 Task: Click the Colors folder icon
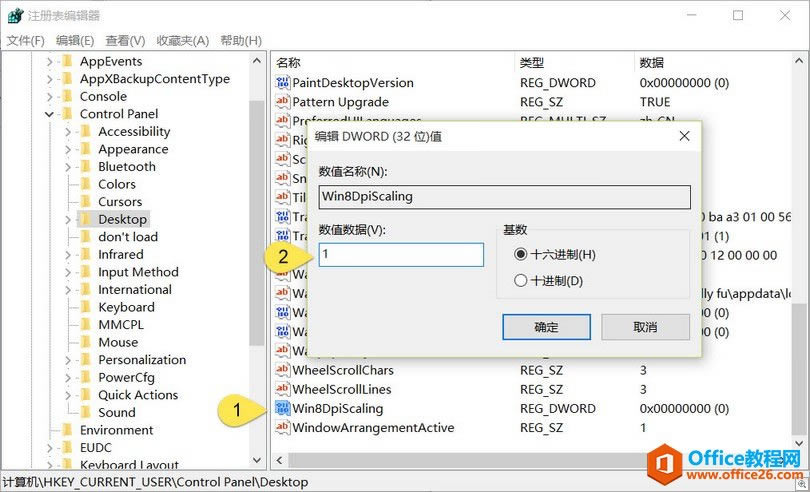click(x=86, y=184)
